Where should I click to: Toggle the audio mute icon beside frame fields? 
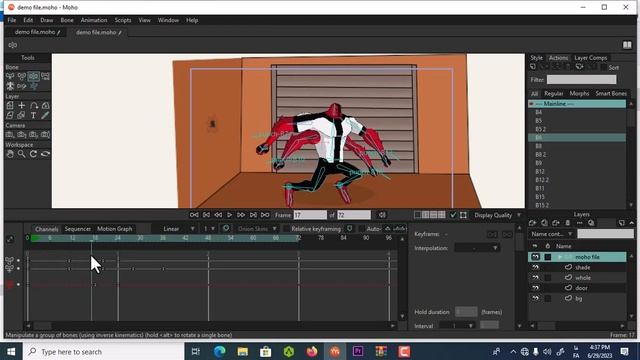pyautogui.click(x=382, y=215)
